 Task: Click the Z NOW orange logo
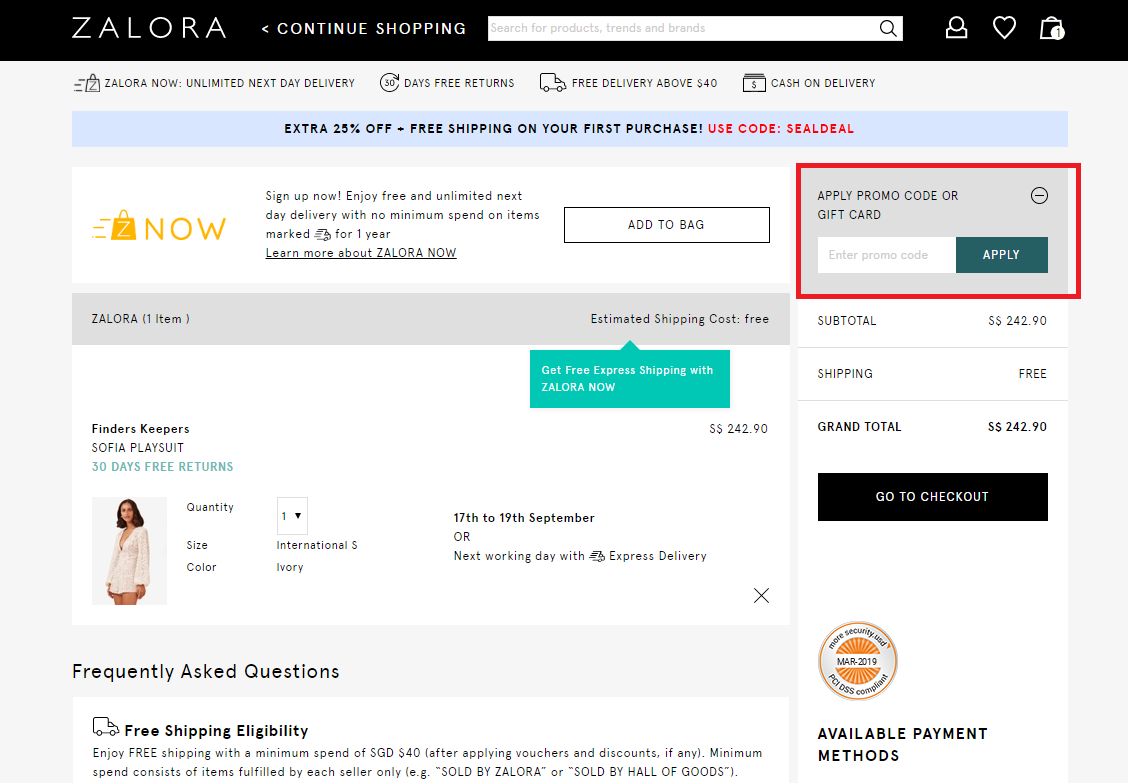tap(159, 226)
